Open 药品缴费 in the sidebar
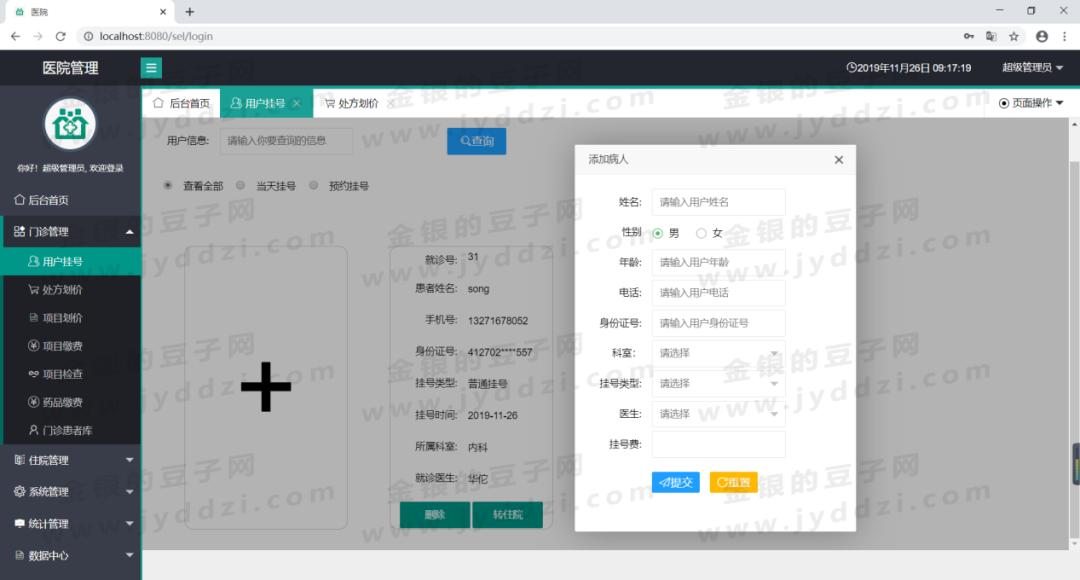1080x580 pixels. tap(70, 402)
